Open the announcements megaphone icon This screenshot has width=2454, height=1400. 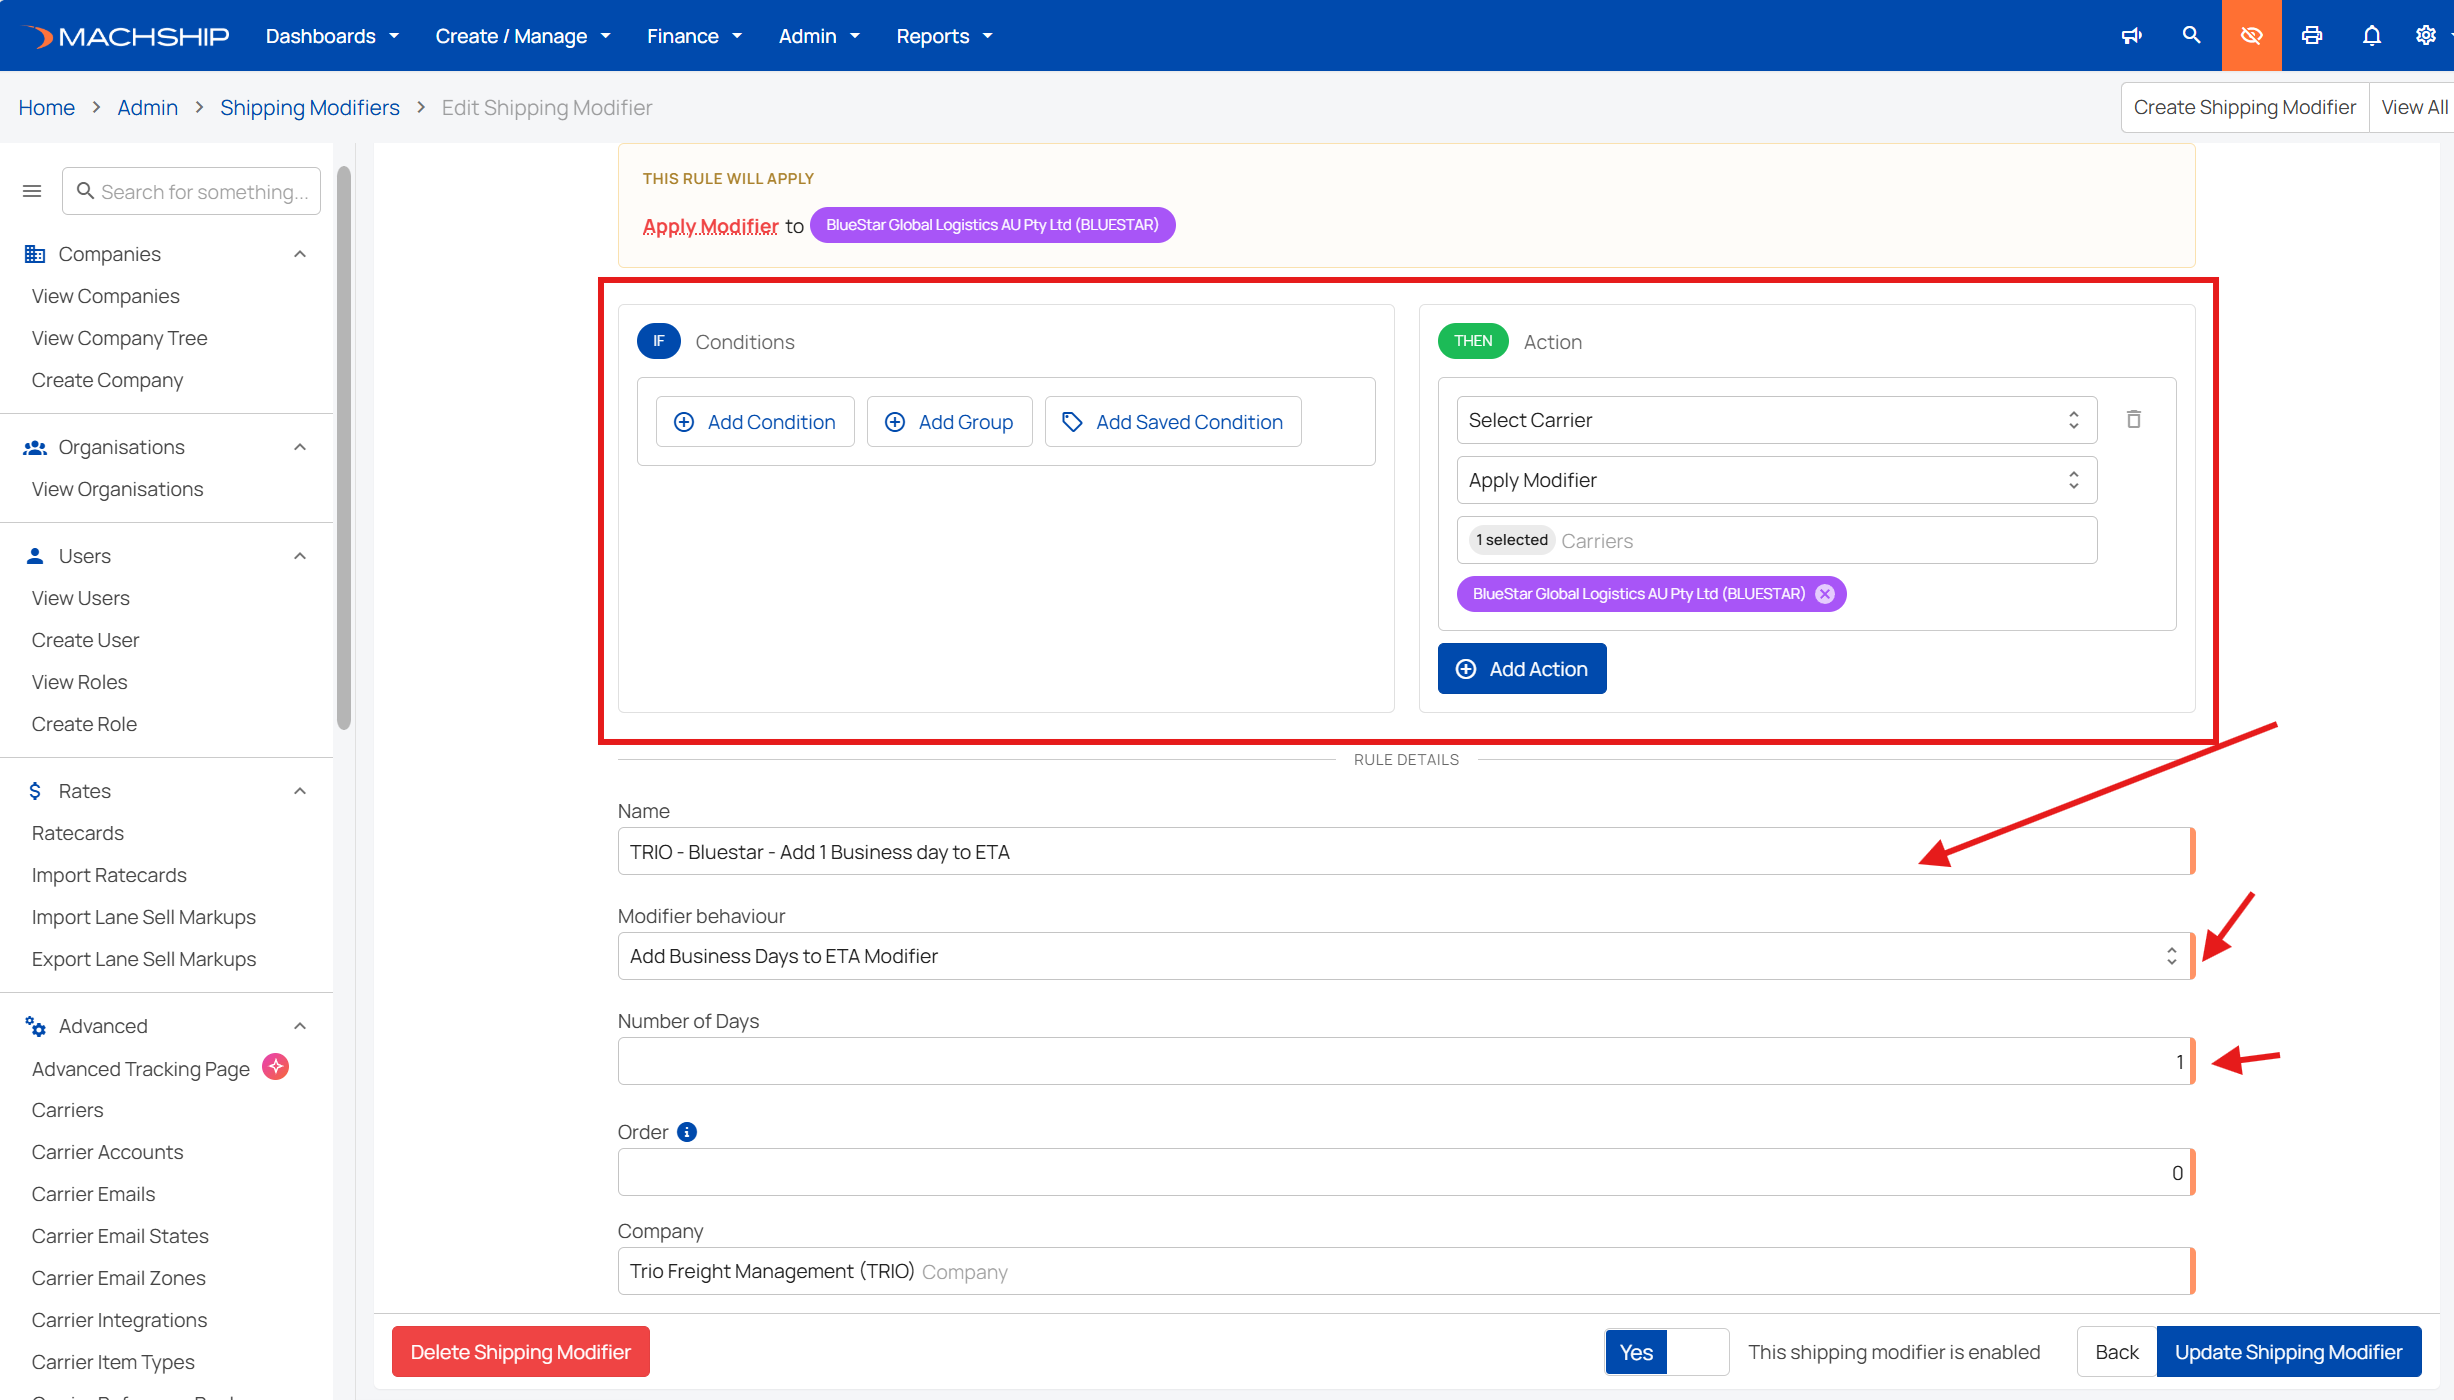tap(2132, 36)
